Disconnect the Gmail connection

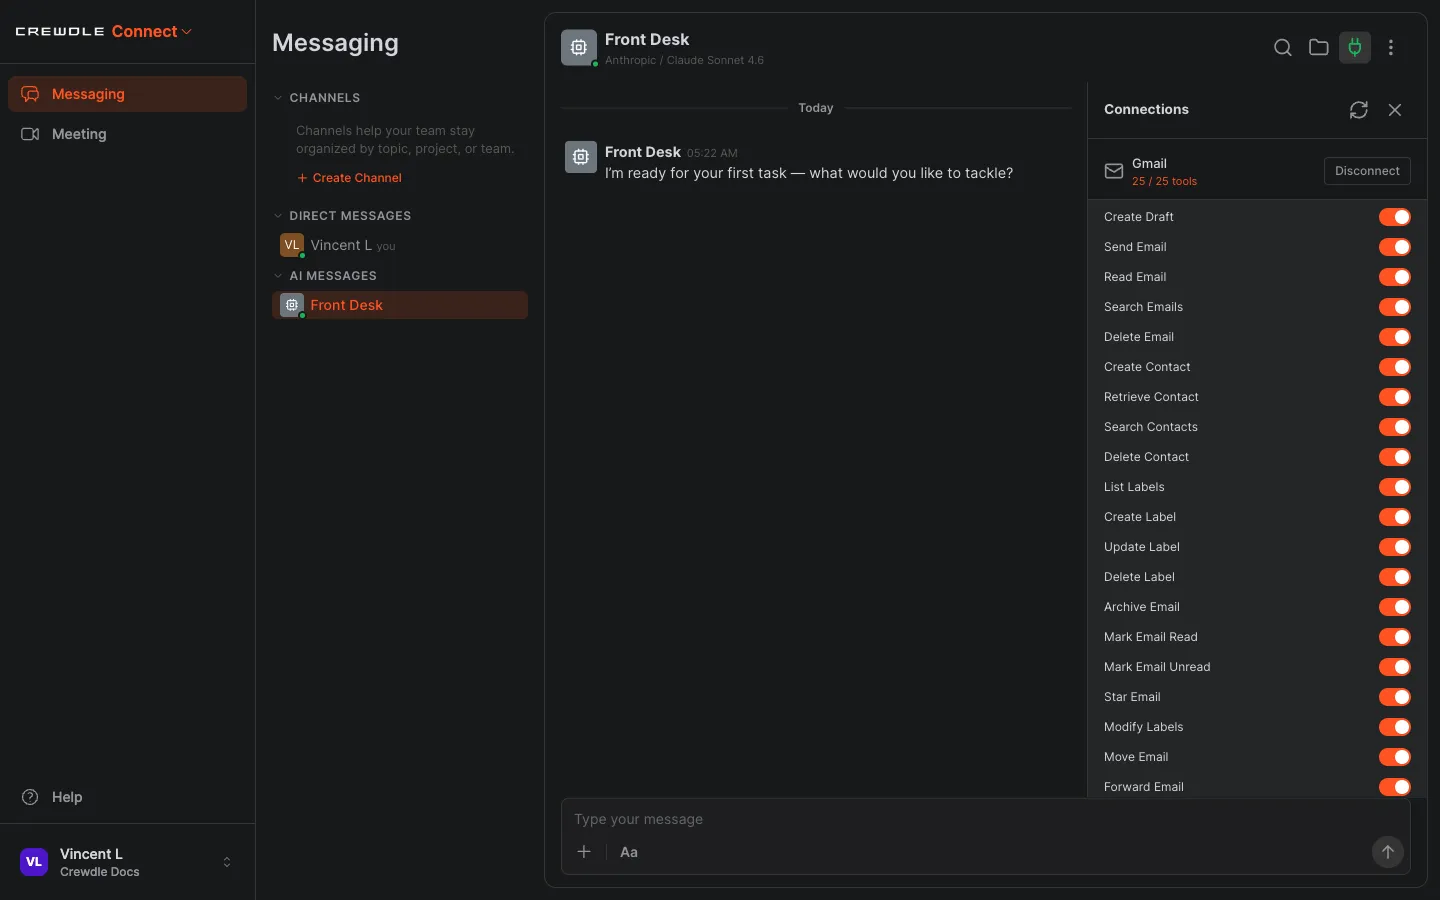[1367, 171]
